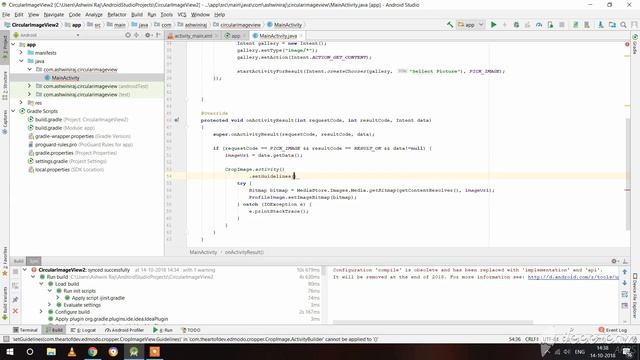The width and height of the screenshot is (640, 360).
Task: Click the Attach debugger to process icon
Action: point(550,25)
